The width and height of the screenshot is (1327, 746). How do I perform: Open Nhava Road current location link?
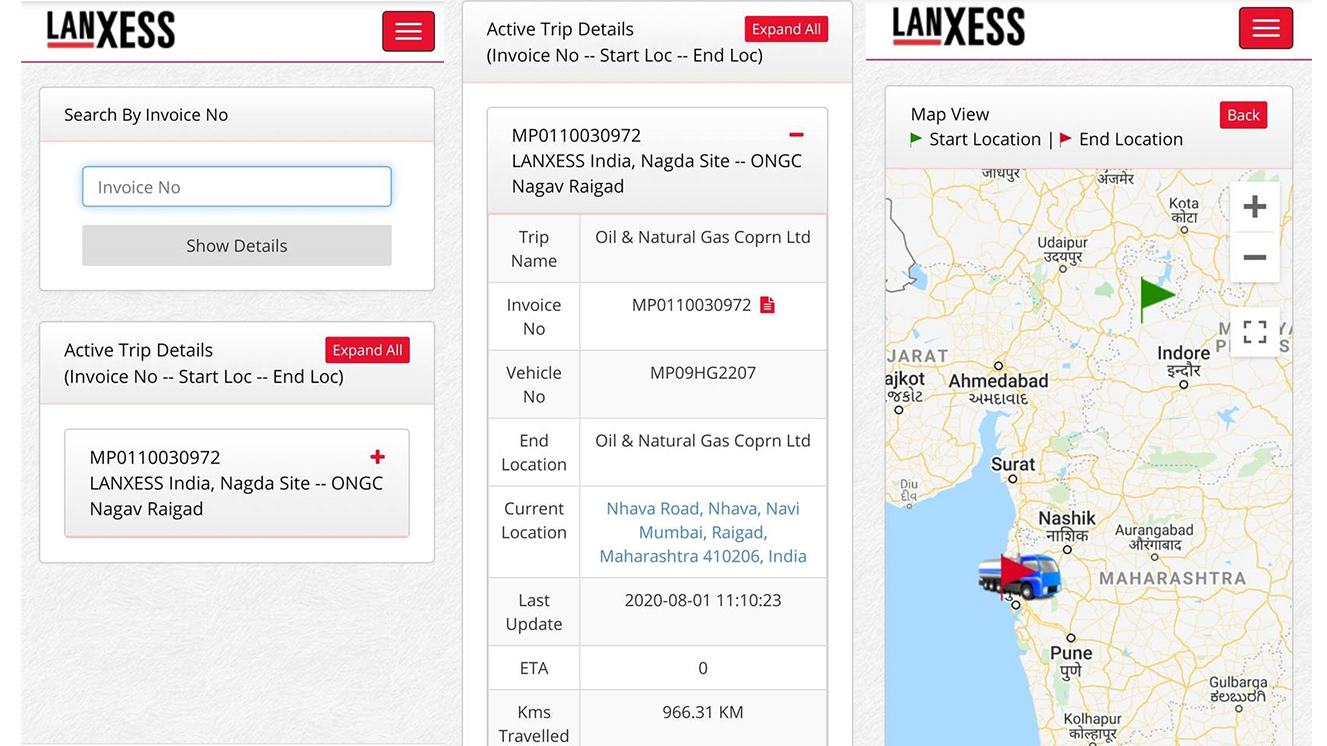click(x=703, y=532)
